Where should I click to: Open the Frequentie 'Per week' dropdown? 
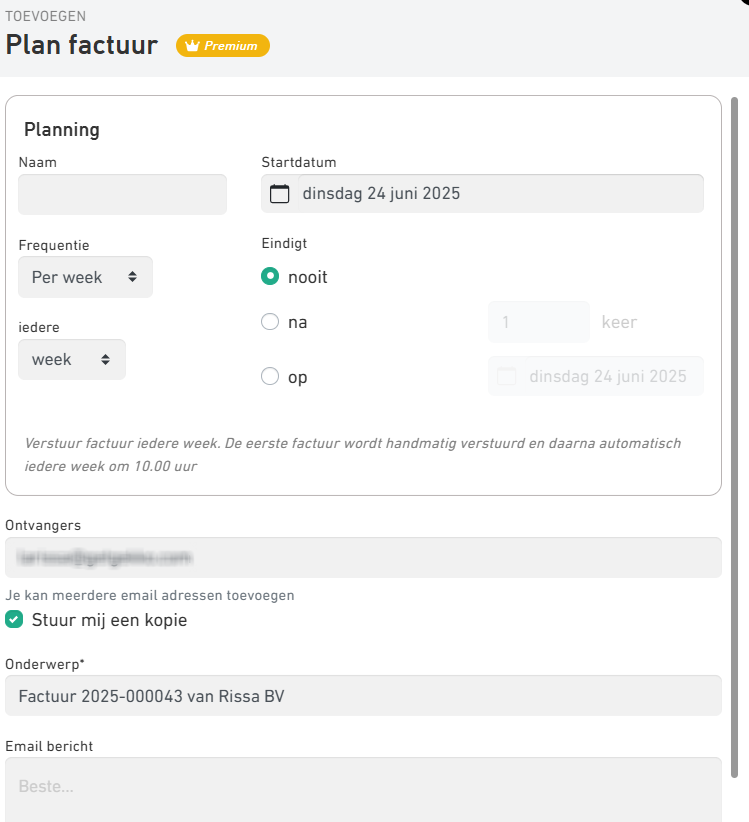click(x=85, y=277)
